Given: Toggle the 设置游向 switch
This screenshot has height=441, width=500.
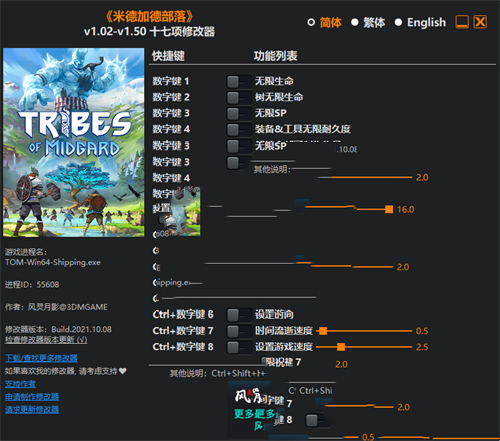Looking at the screenshot, I should (239, 315).
